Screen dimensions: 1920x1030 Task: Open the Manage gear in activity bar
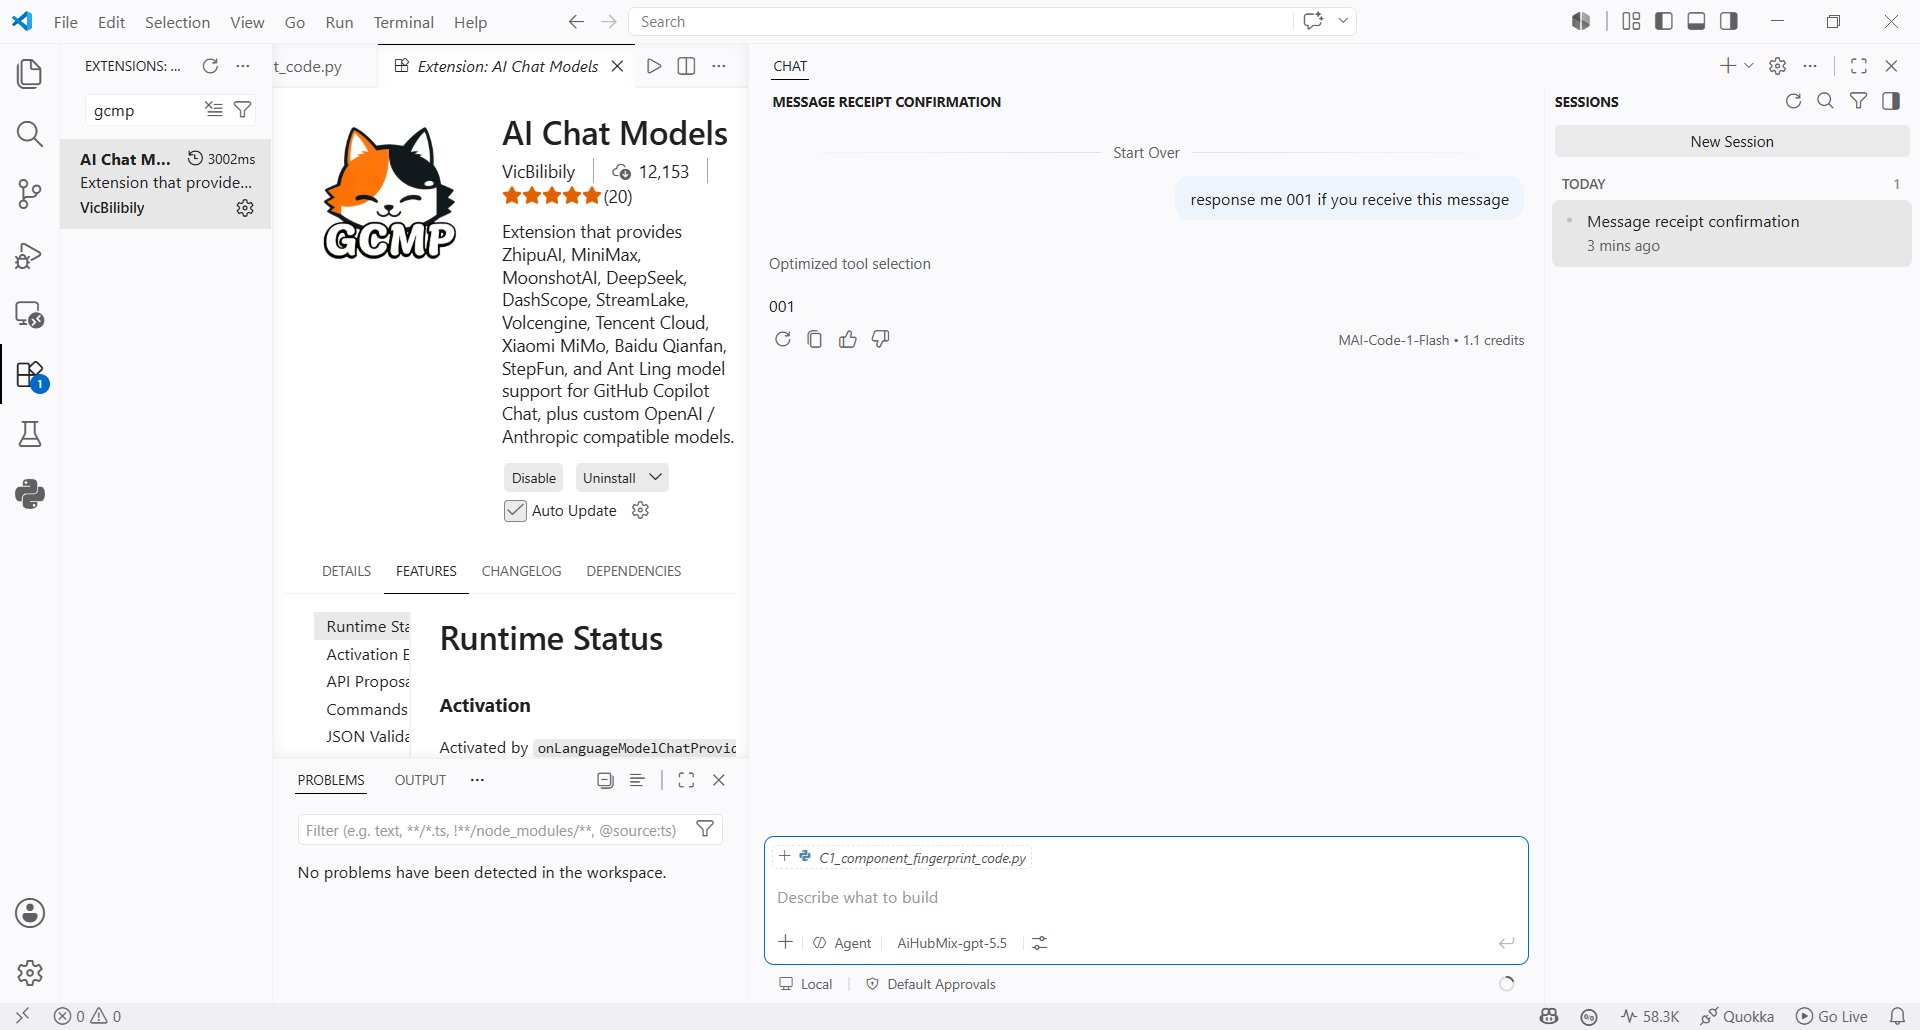click(30, 972)
